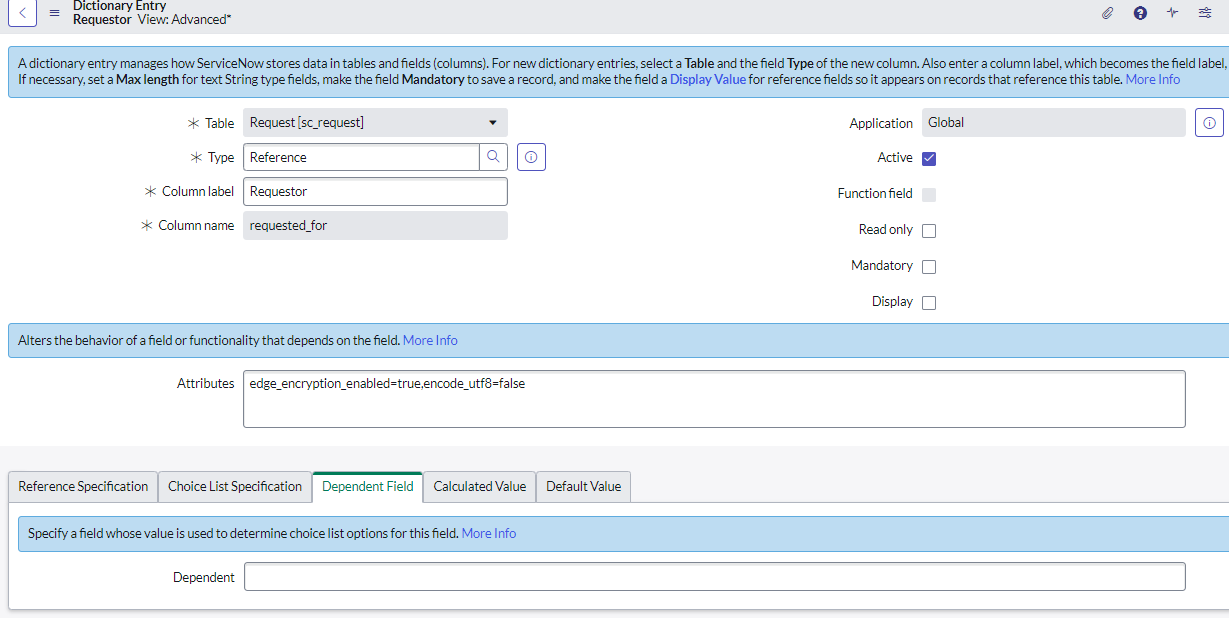
Task: Open the Table dropdown showing Request [sc_request]
Action: [375, 123]
